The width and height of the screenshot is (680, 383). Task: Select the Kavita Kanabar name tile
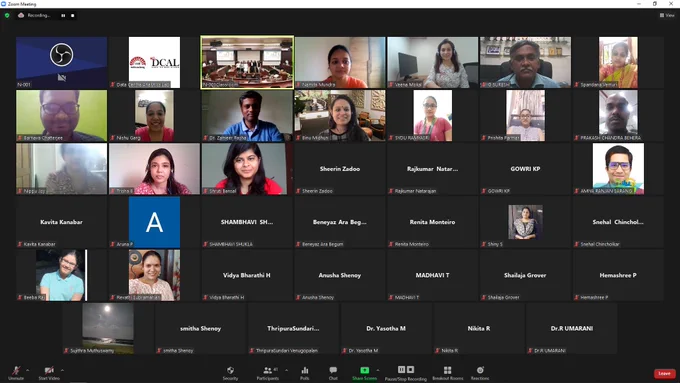tap(62, 222)
